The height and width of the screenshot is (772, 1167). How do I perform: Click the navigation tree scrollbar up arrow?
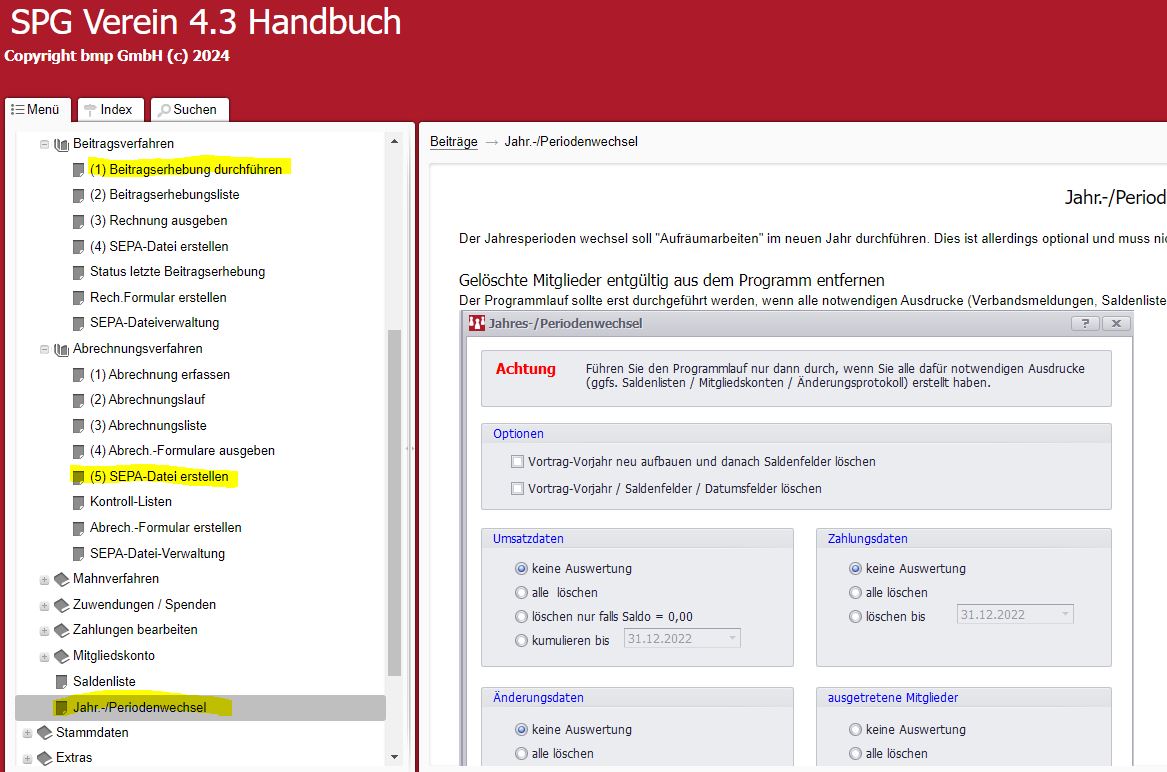[x=394, y=141]
